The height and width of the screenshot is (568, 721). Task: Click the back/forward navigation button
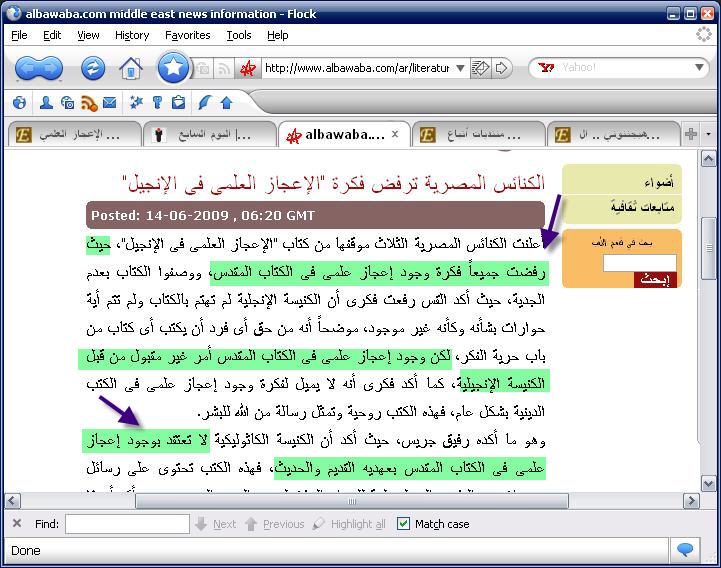click(x=39, y=68)
